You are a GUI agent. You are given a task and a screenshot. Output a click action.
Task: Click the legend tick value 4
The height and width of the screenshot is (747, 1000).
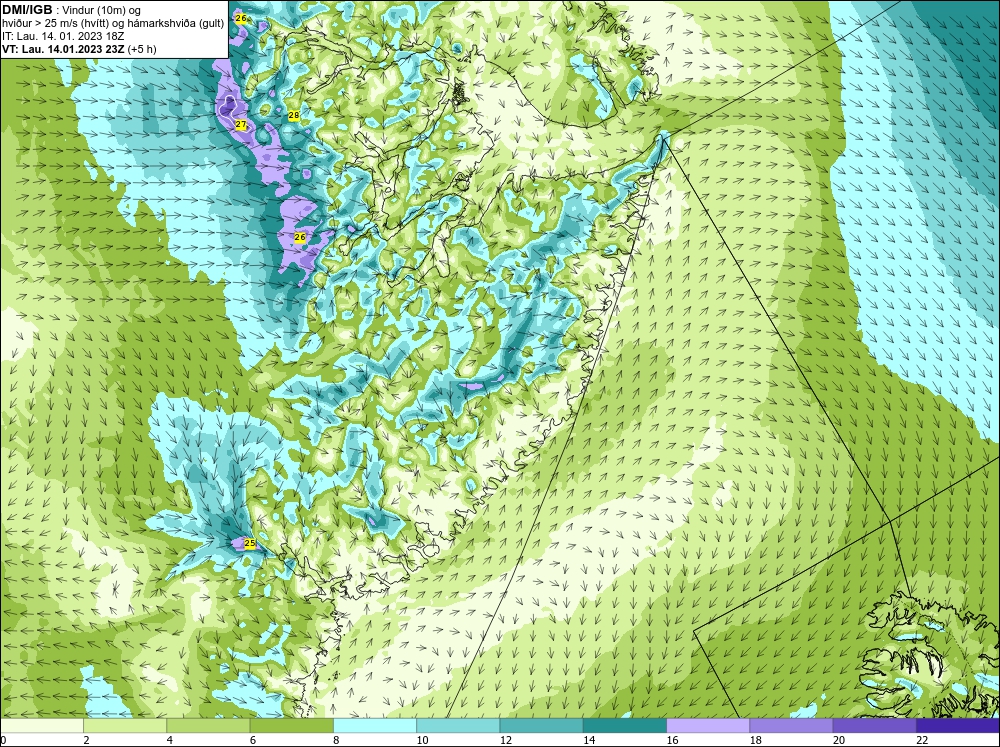170,740
